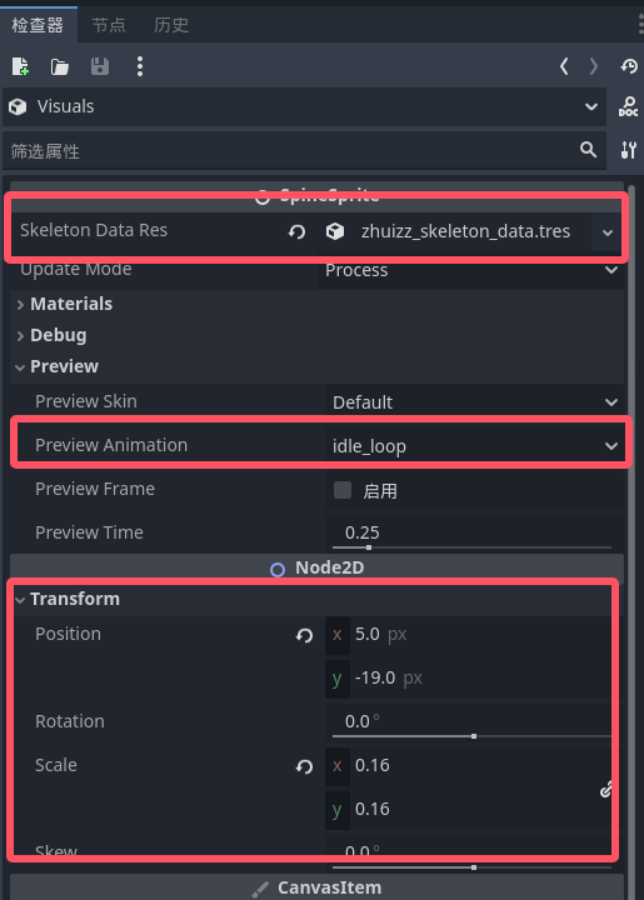Reset the Position property value
644x900 pixels.
[304, 635]
